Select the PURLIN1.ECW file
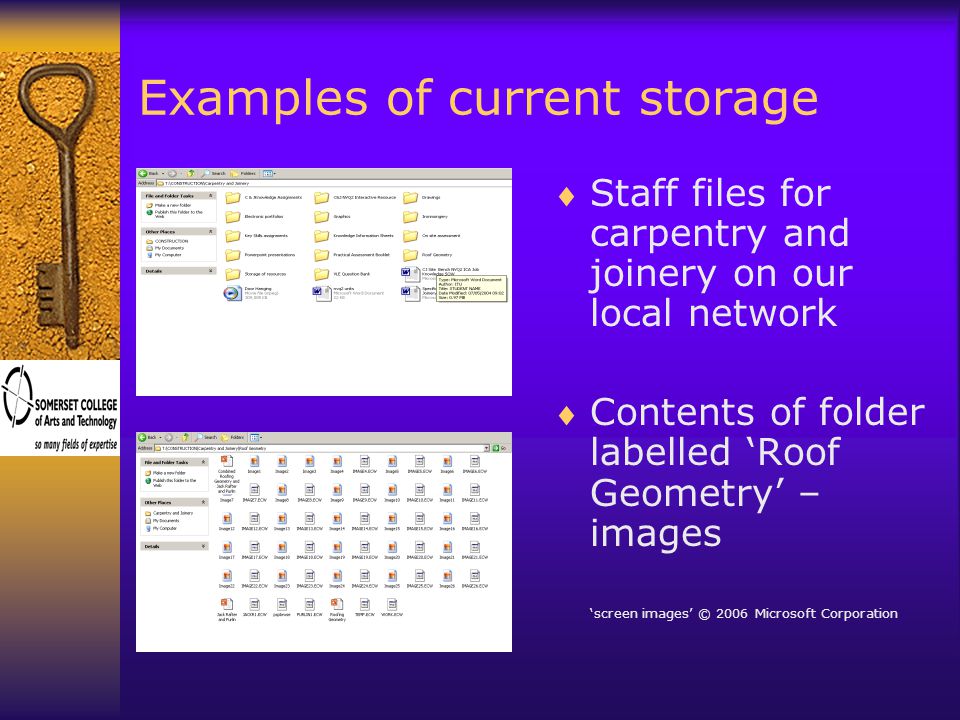The width and height of the screenshot is (960, 720). [x=309, y=608]
